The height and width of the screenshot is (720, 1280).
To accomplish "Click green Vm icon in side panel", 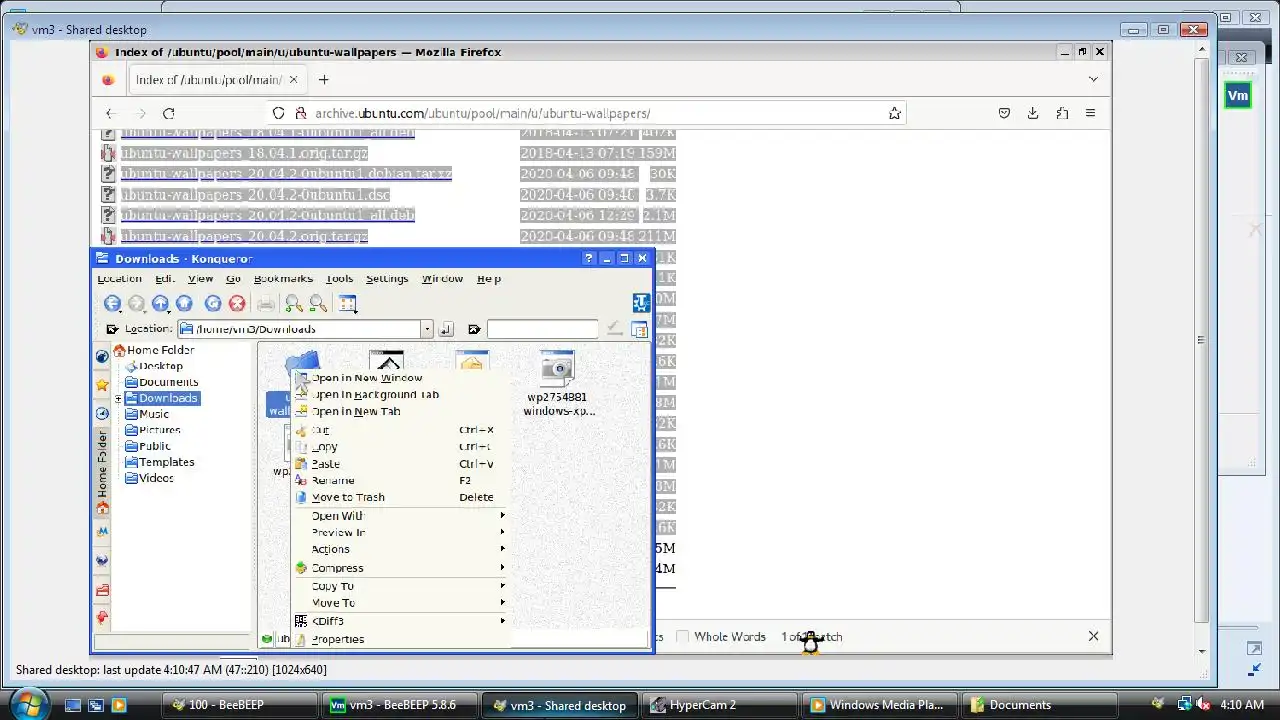I will 1238,95.
